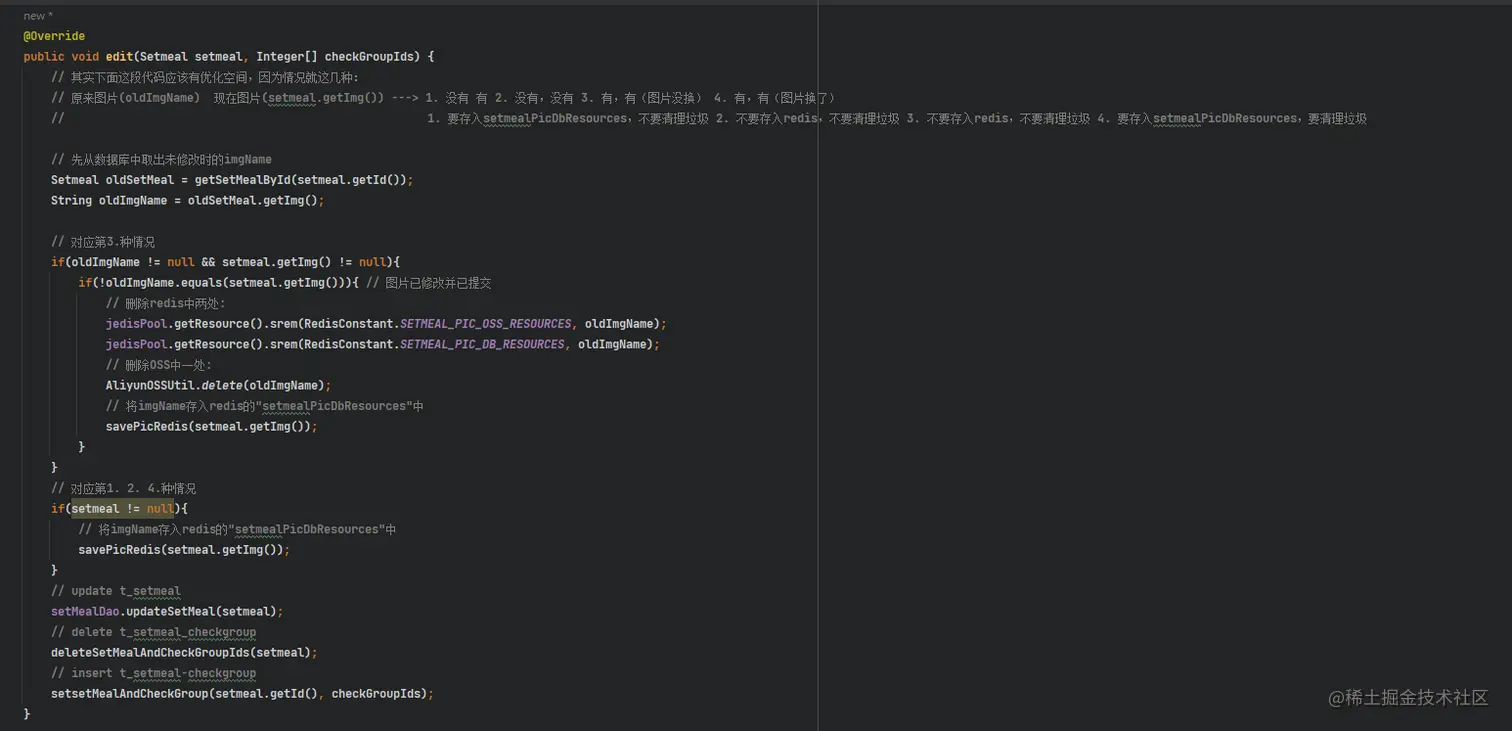Screen dimensions: 1512x731
Task: Click the comment starting "其实下面这段代码应该有优化空间"
Action: (204, 77)
